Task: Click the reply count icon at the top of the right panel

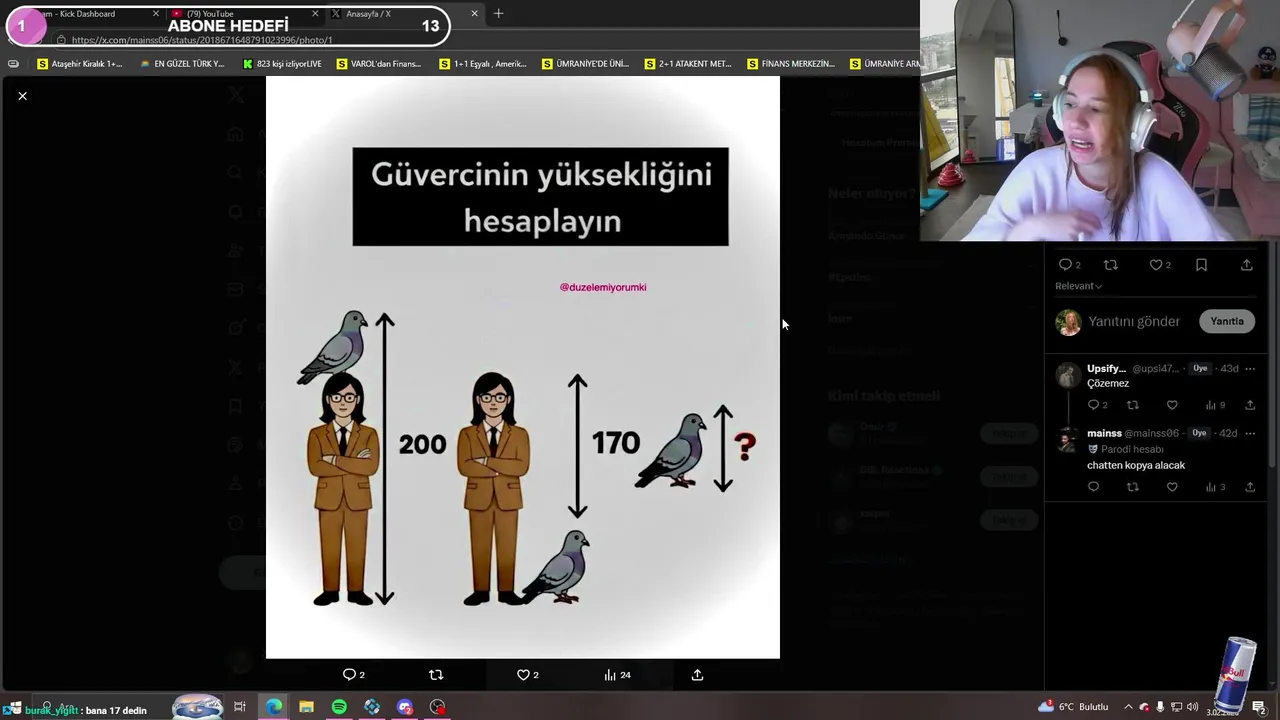Action: coord(1069,265)
